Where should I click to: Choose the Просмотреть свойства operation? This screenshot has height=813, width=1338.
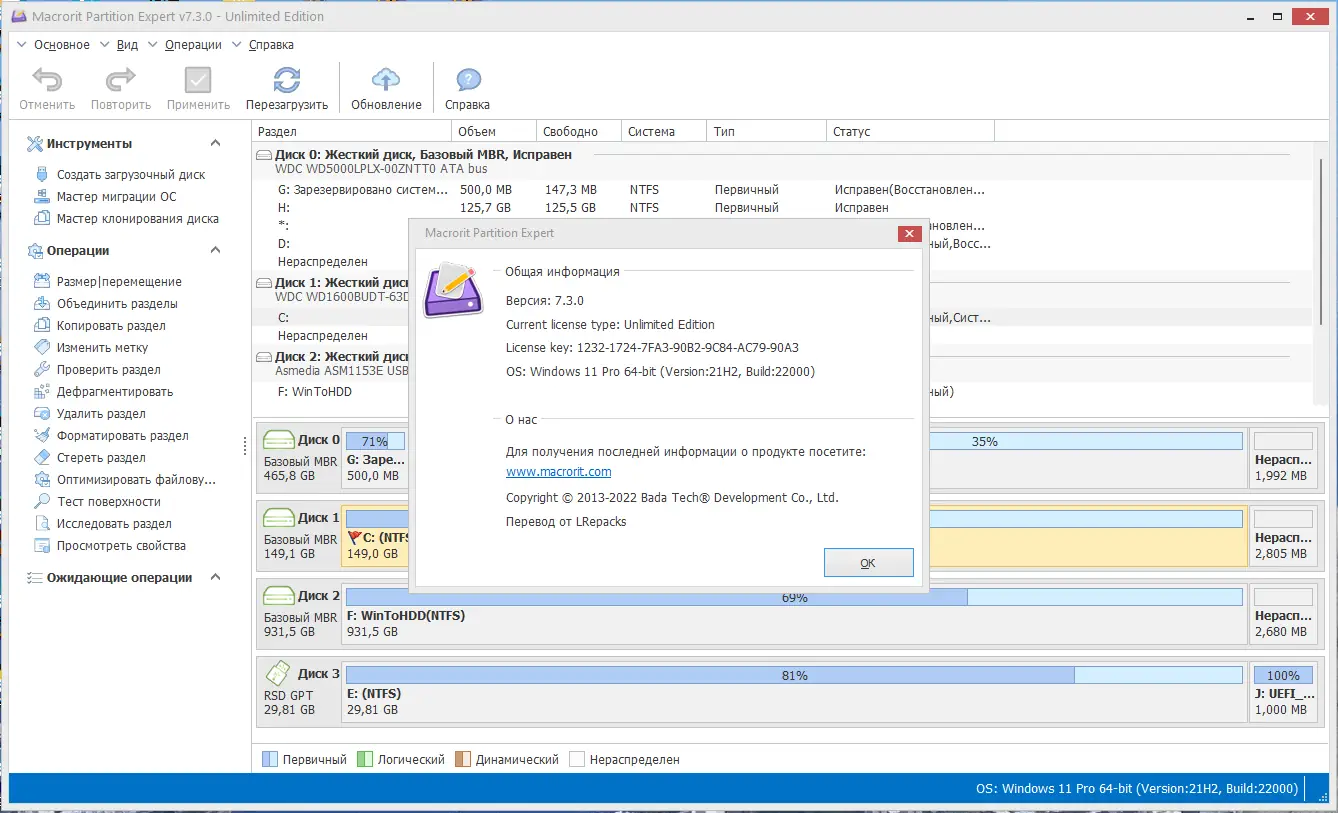pyautogui.click(x=121, y=546)
